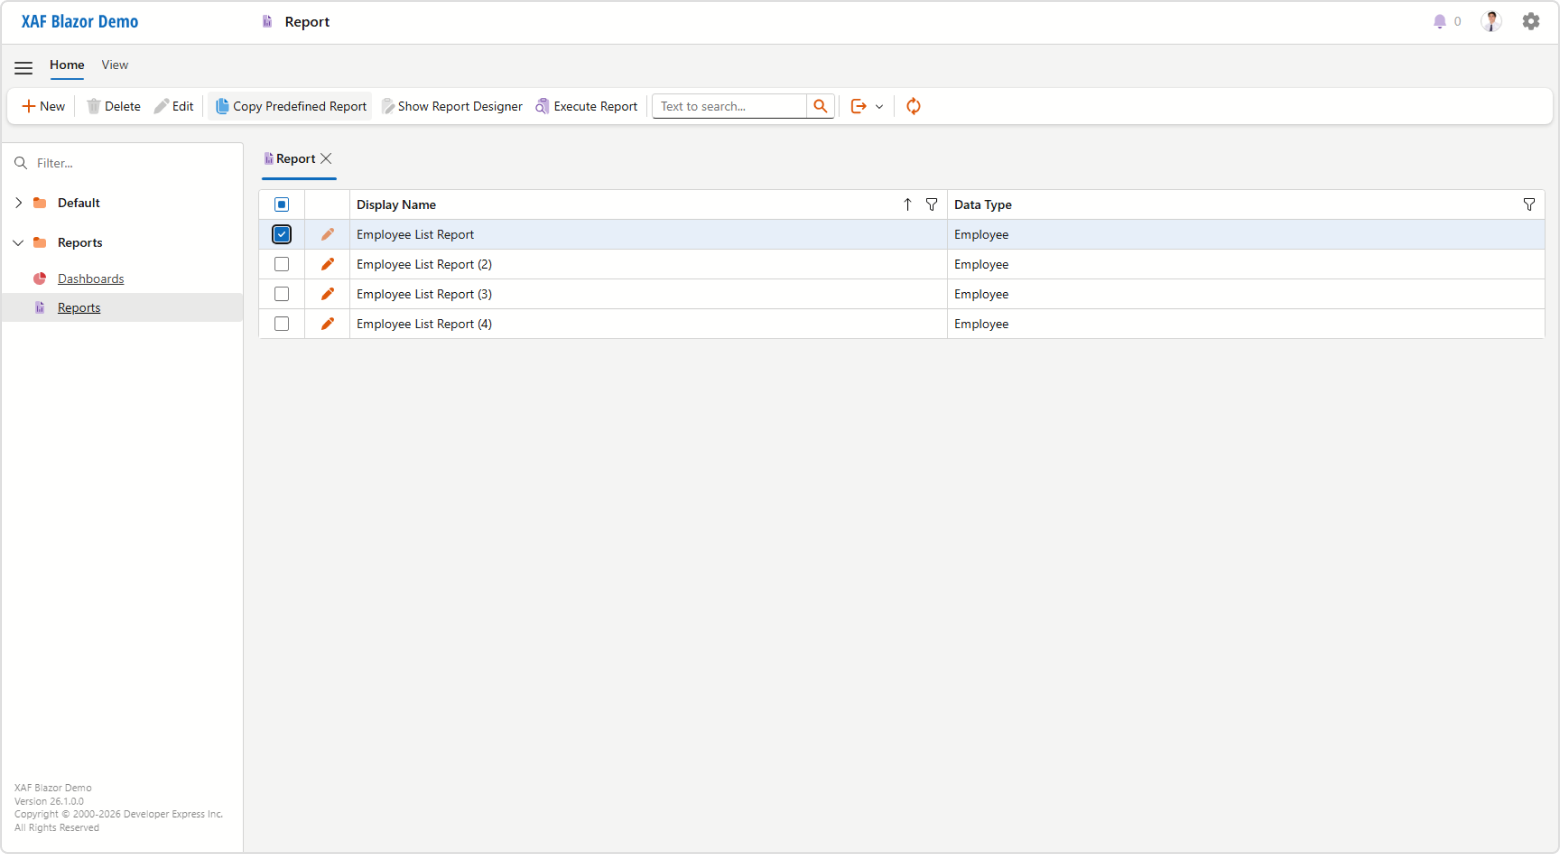
Task: Select Employee List Report (4) name cell
Action: (648, 324)
